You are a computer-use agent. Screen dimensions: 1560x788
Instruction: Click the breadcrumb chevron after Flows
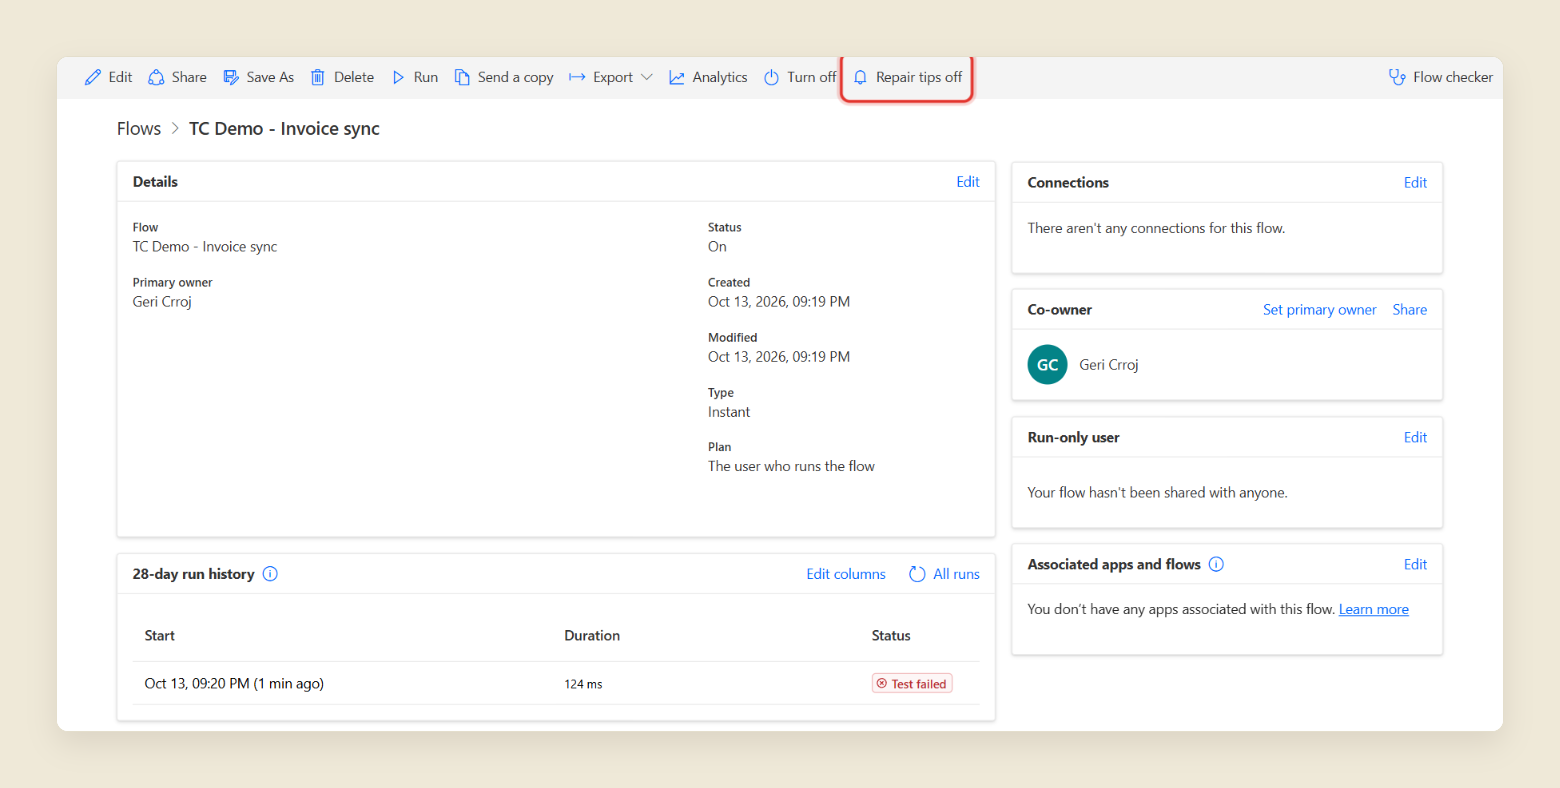click(x=175, y=128)
